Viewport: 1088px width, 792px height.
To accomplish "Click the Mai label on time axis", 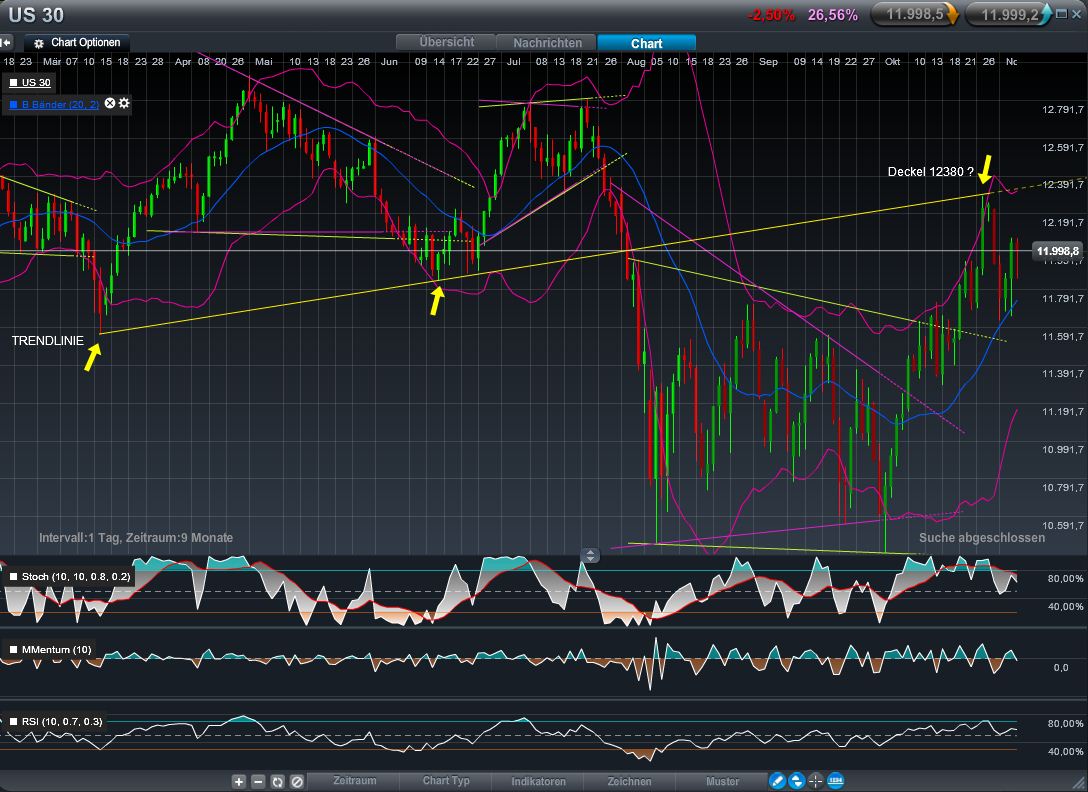I will point(264,62).
